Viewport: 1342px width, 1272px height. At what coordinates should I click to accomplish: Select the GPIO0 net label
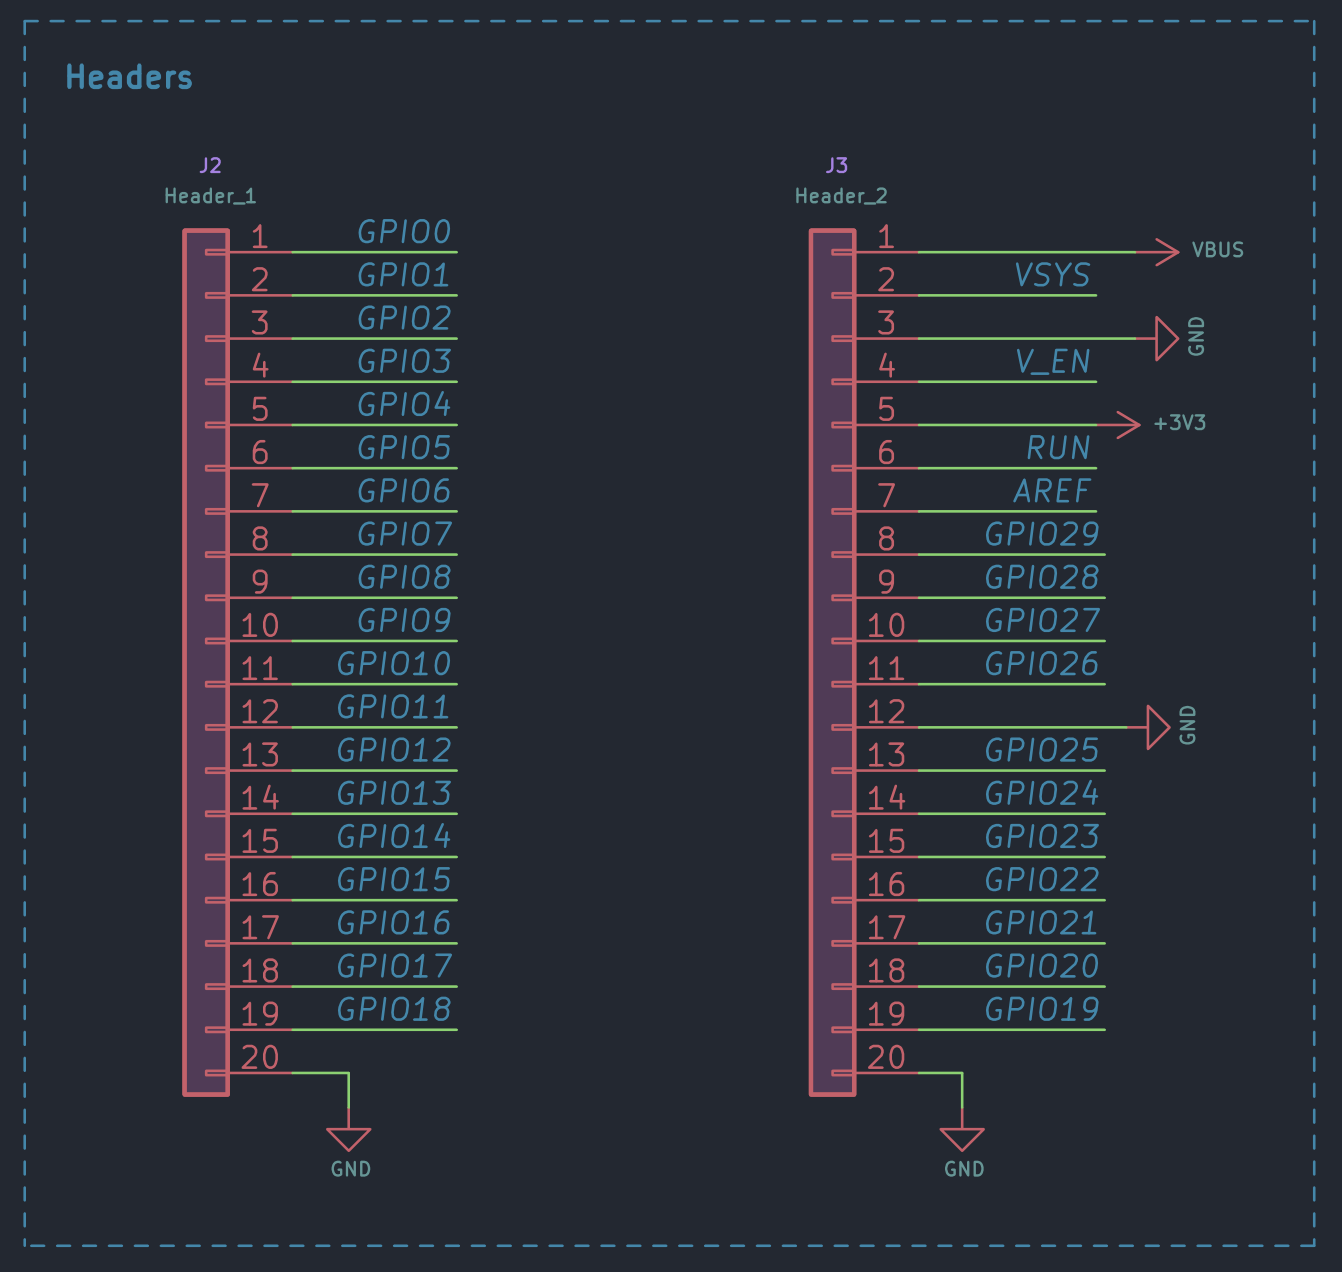[405, 232]
